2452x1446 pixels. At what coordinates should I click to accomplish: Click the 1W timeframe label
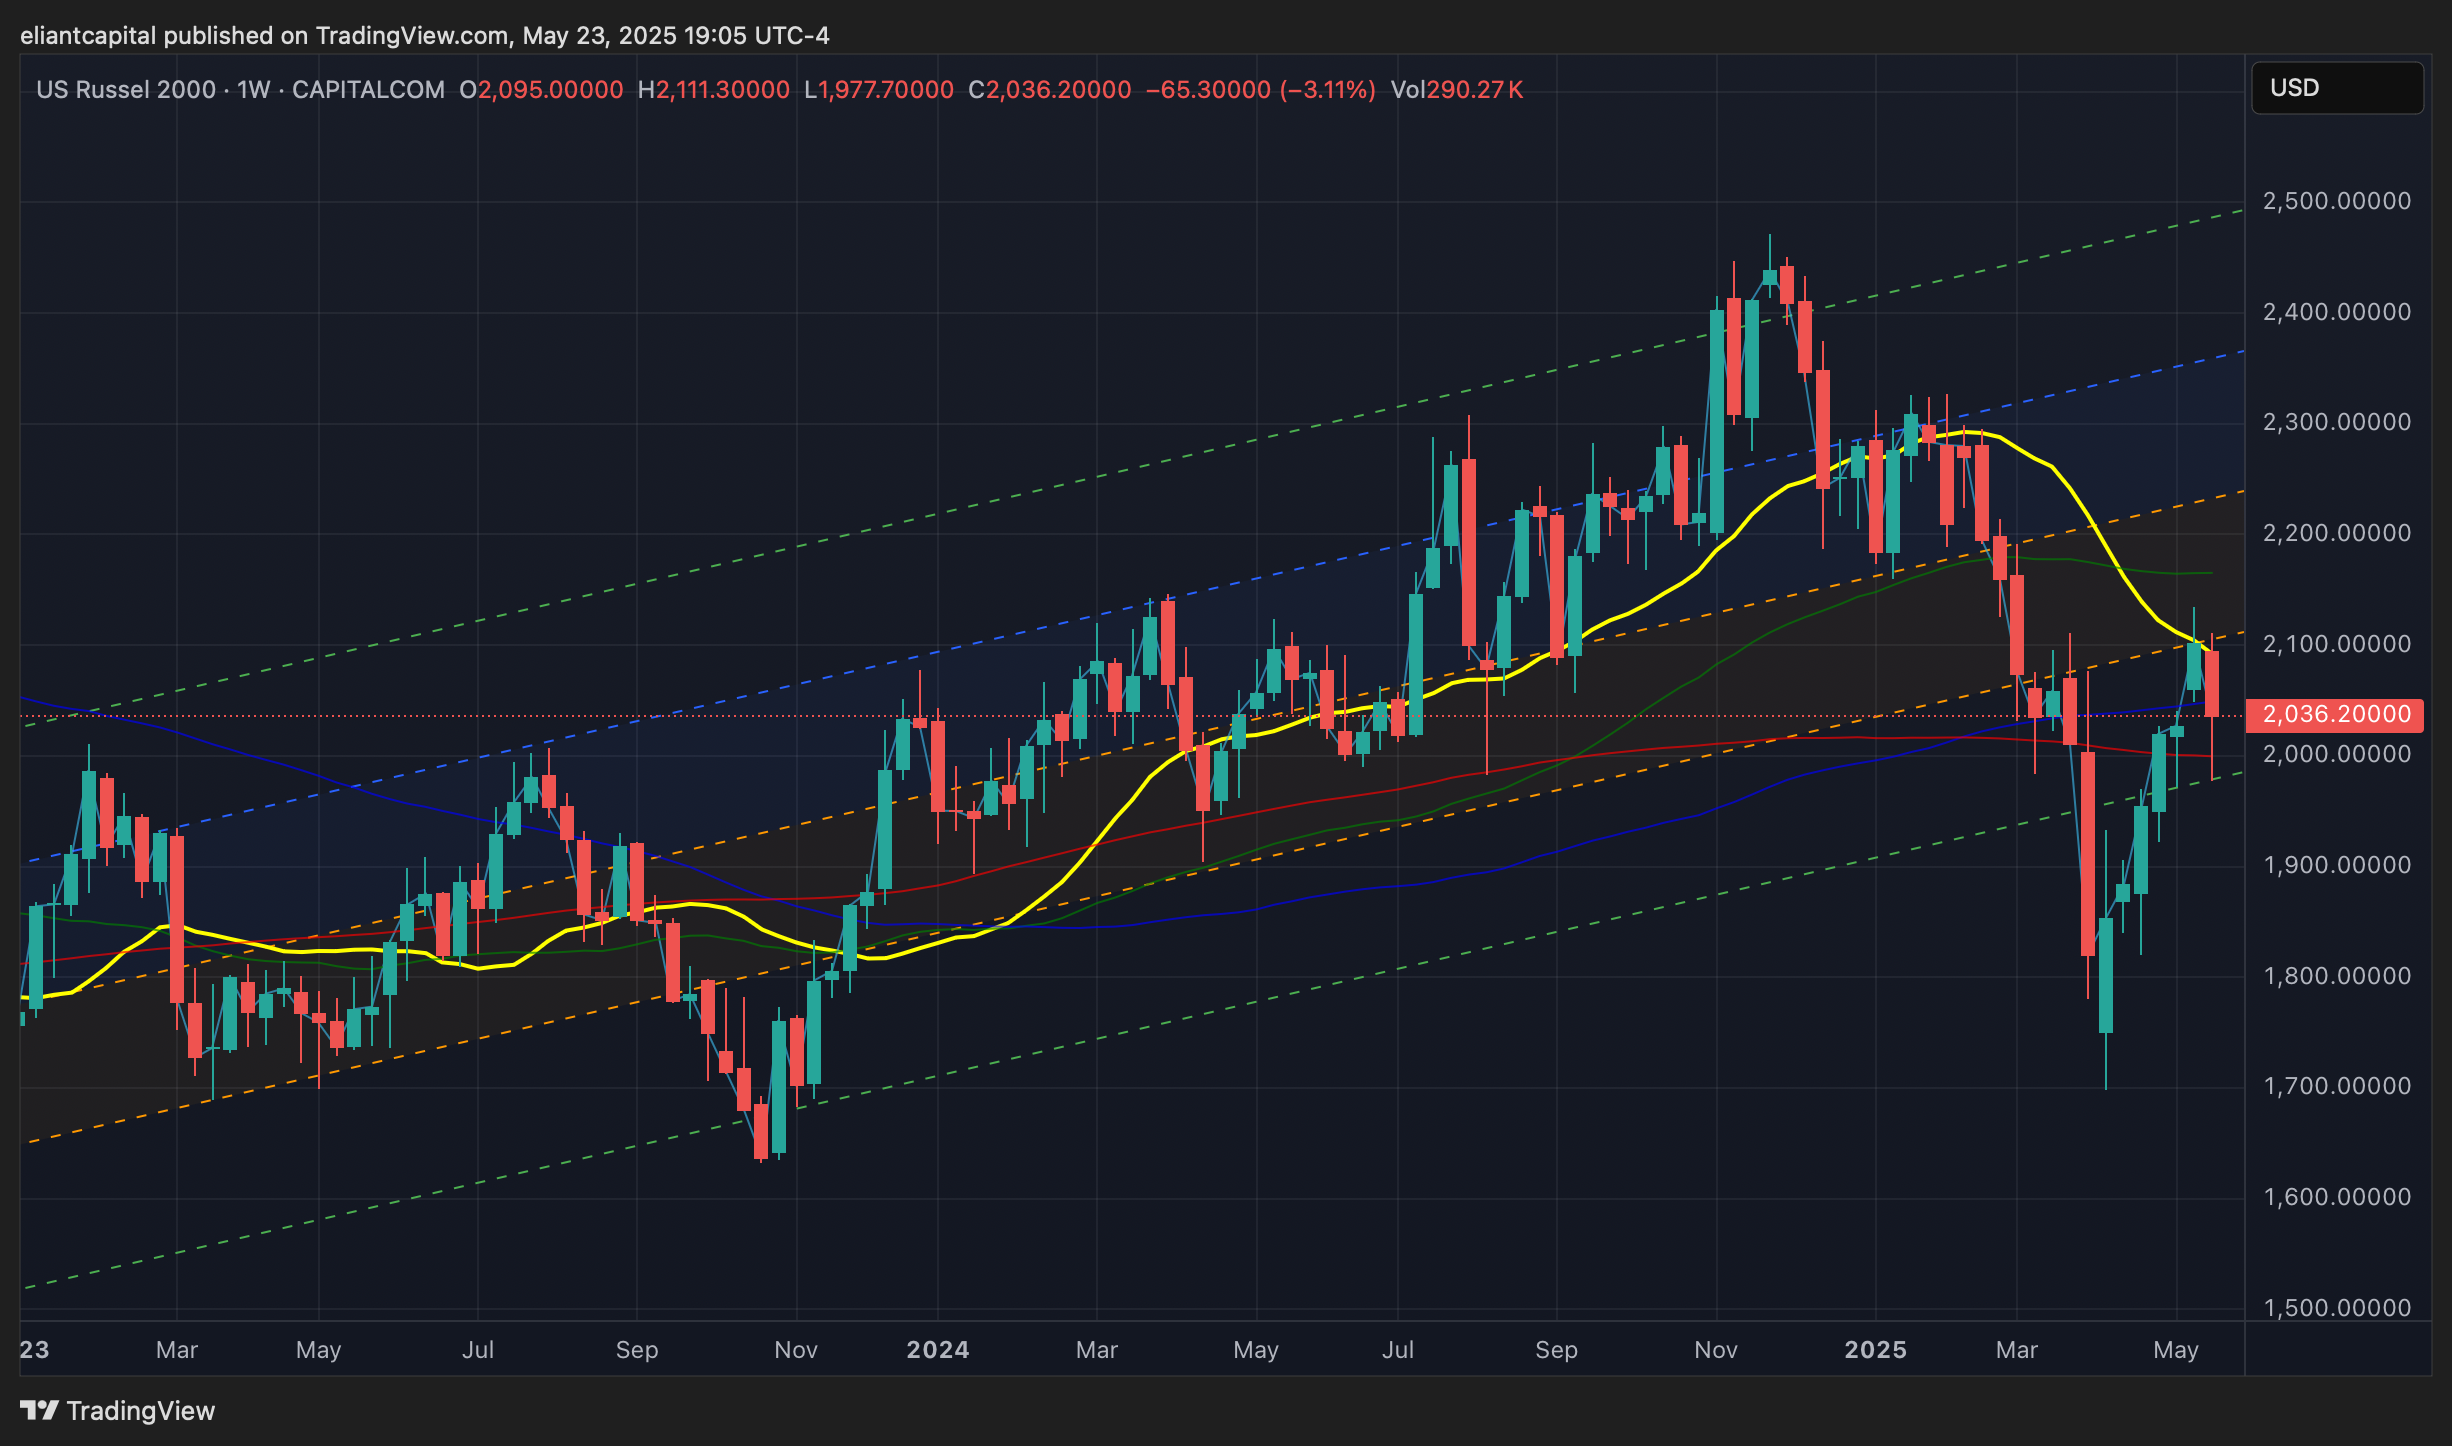[x=254, y=90]
